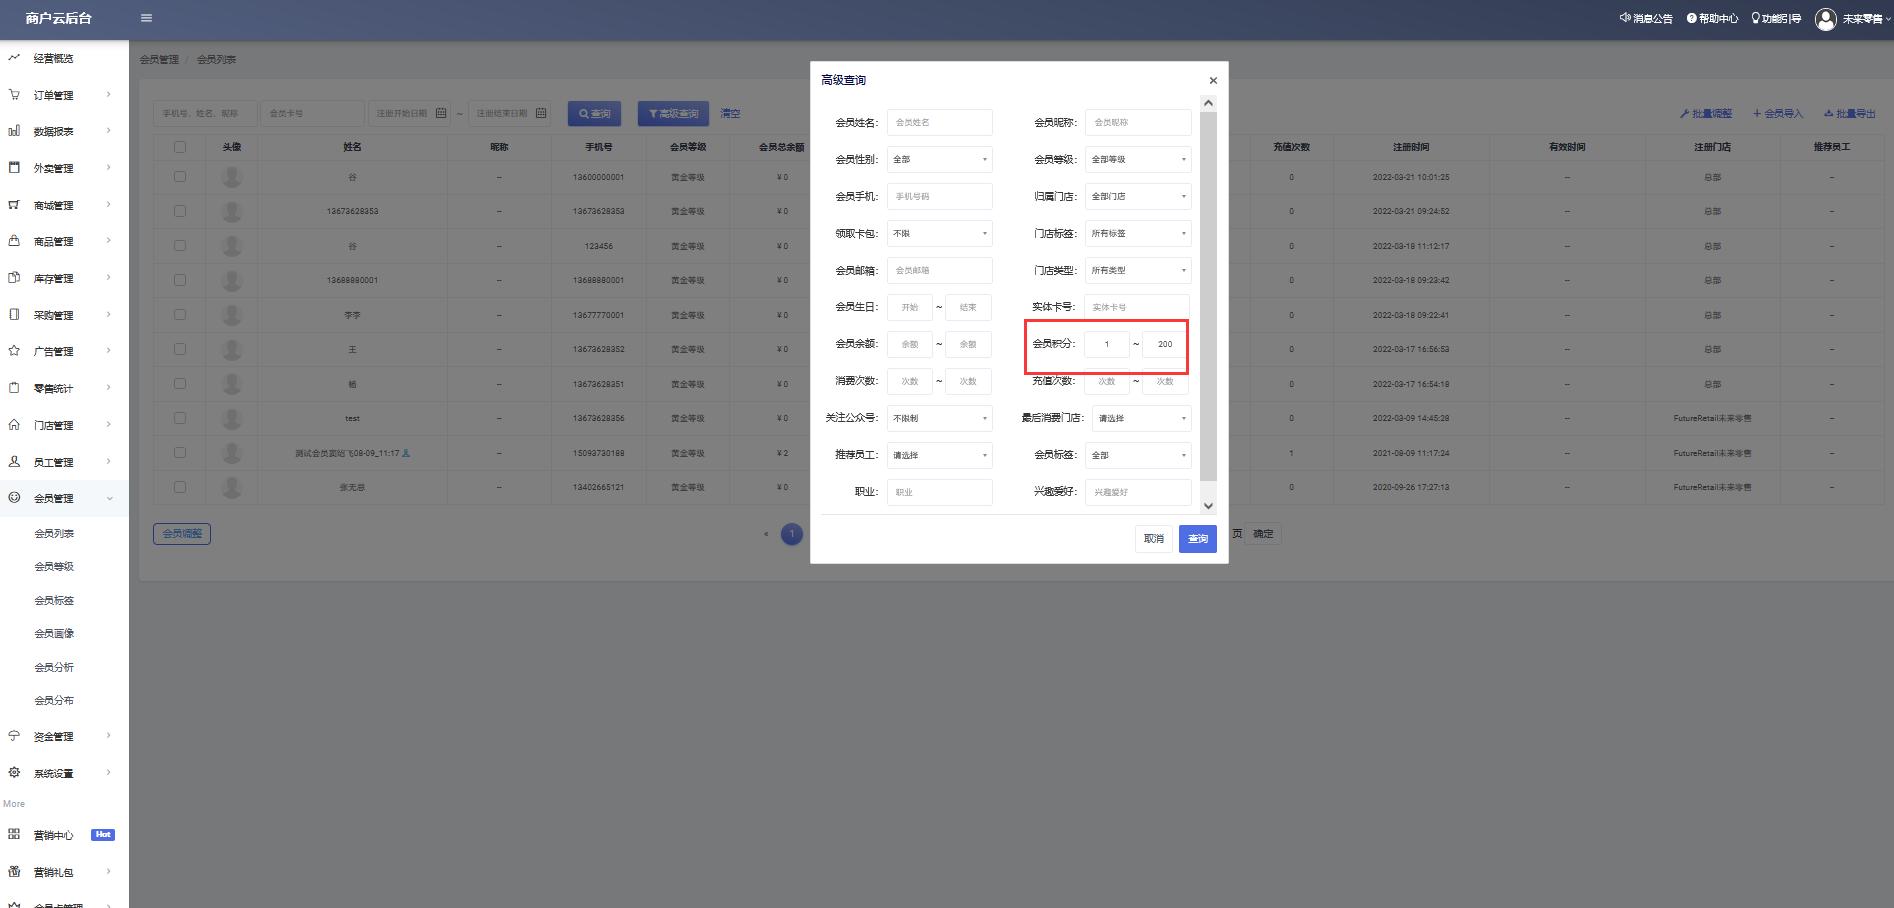Image resolution: width=1894 pixels, height=908 pixels.
Task: Open the 会员等级 dropdown in the dialog
Action: click(x=1138, y=159)
